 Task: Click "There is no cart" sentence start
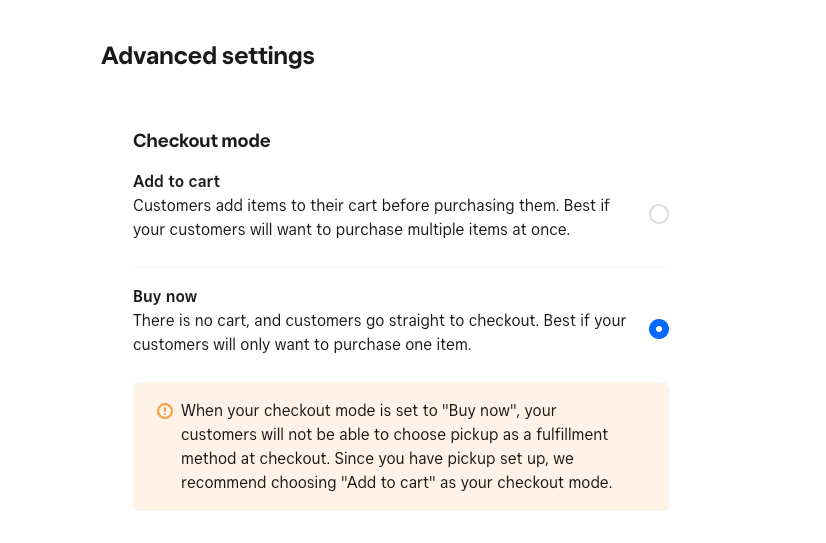pyautogui.click(x=191, y=321)
